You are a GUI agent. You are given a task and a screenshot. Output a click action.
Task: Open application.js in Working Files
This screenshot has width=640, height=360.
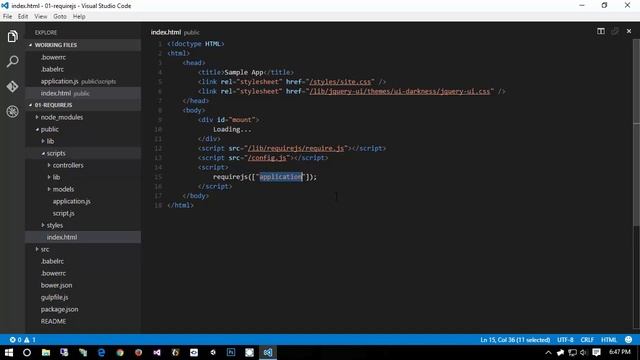click(x=83, y=81)
